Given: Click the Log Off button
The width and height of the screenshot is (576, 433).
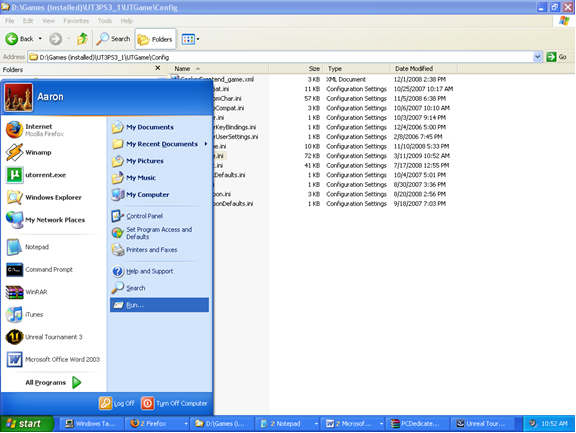Looking at the screenshot, I should [117, 403].
